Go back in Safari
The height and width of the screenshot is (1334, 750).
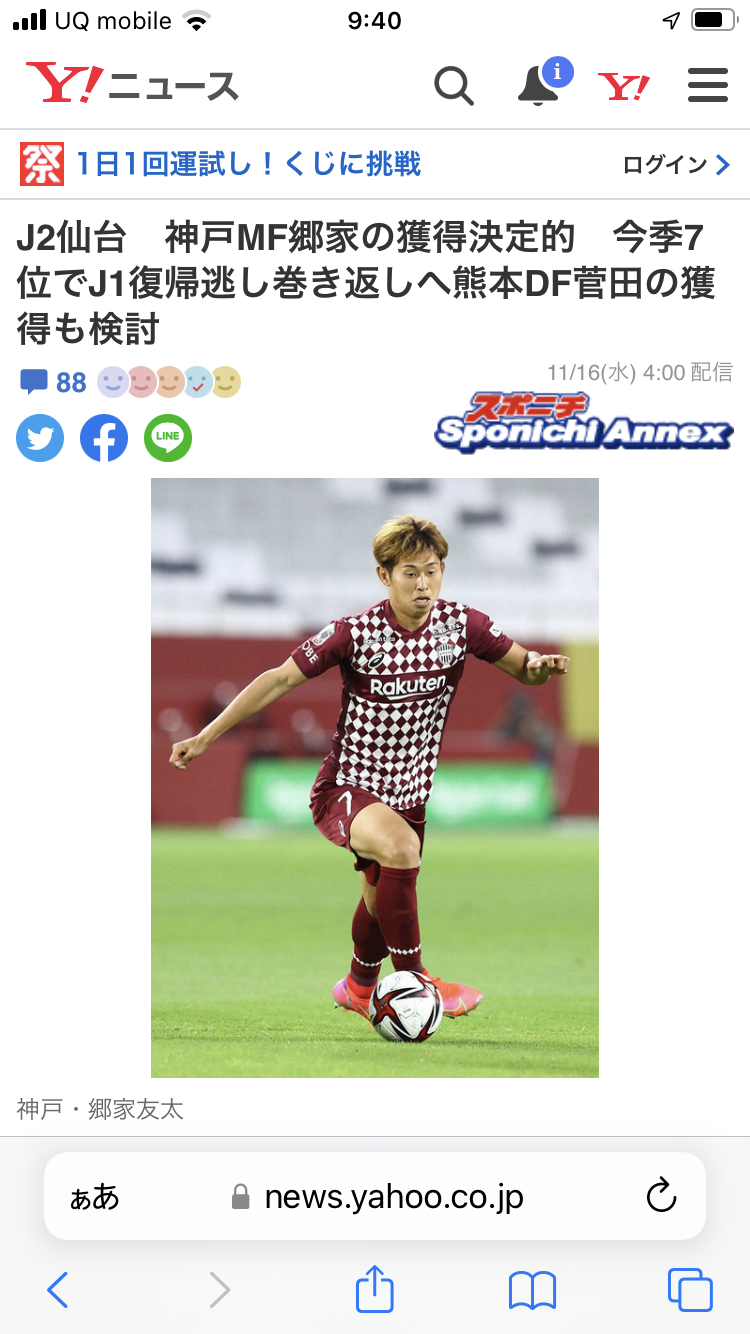58,1290
